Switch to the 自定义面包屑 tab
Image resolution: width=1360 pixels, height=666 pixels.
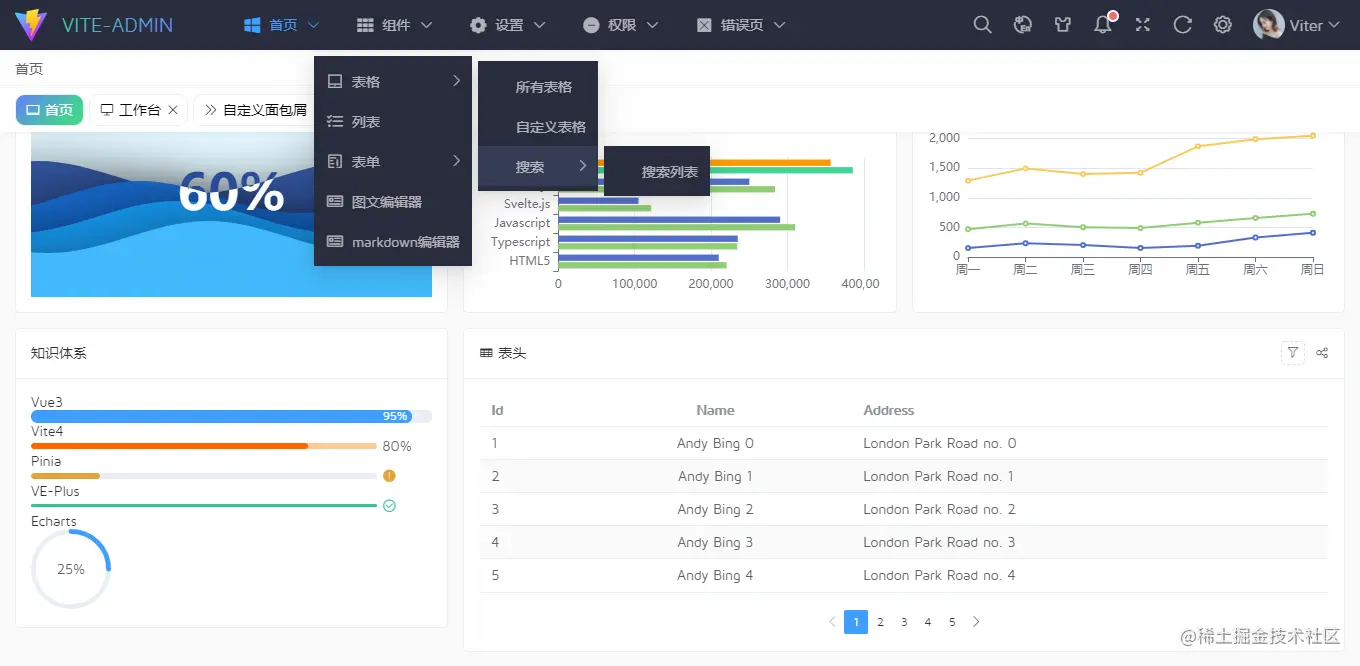pyautogui.click(x=255, y=110)
